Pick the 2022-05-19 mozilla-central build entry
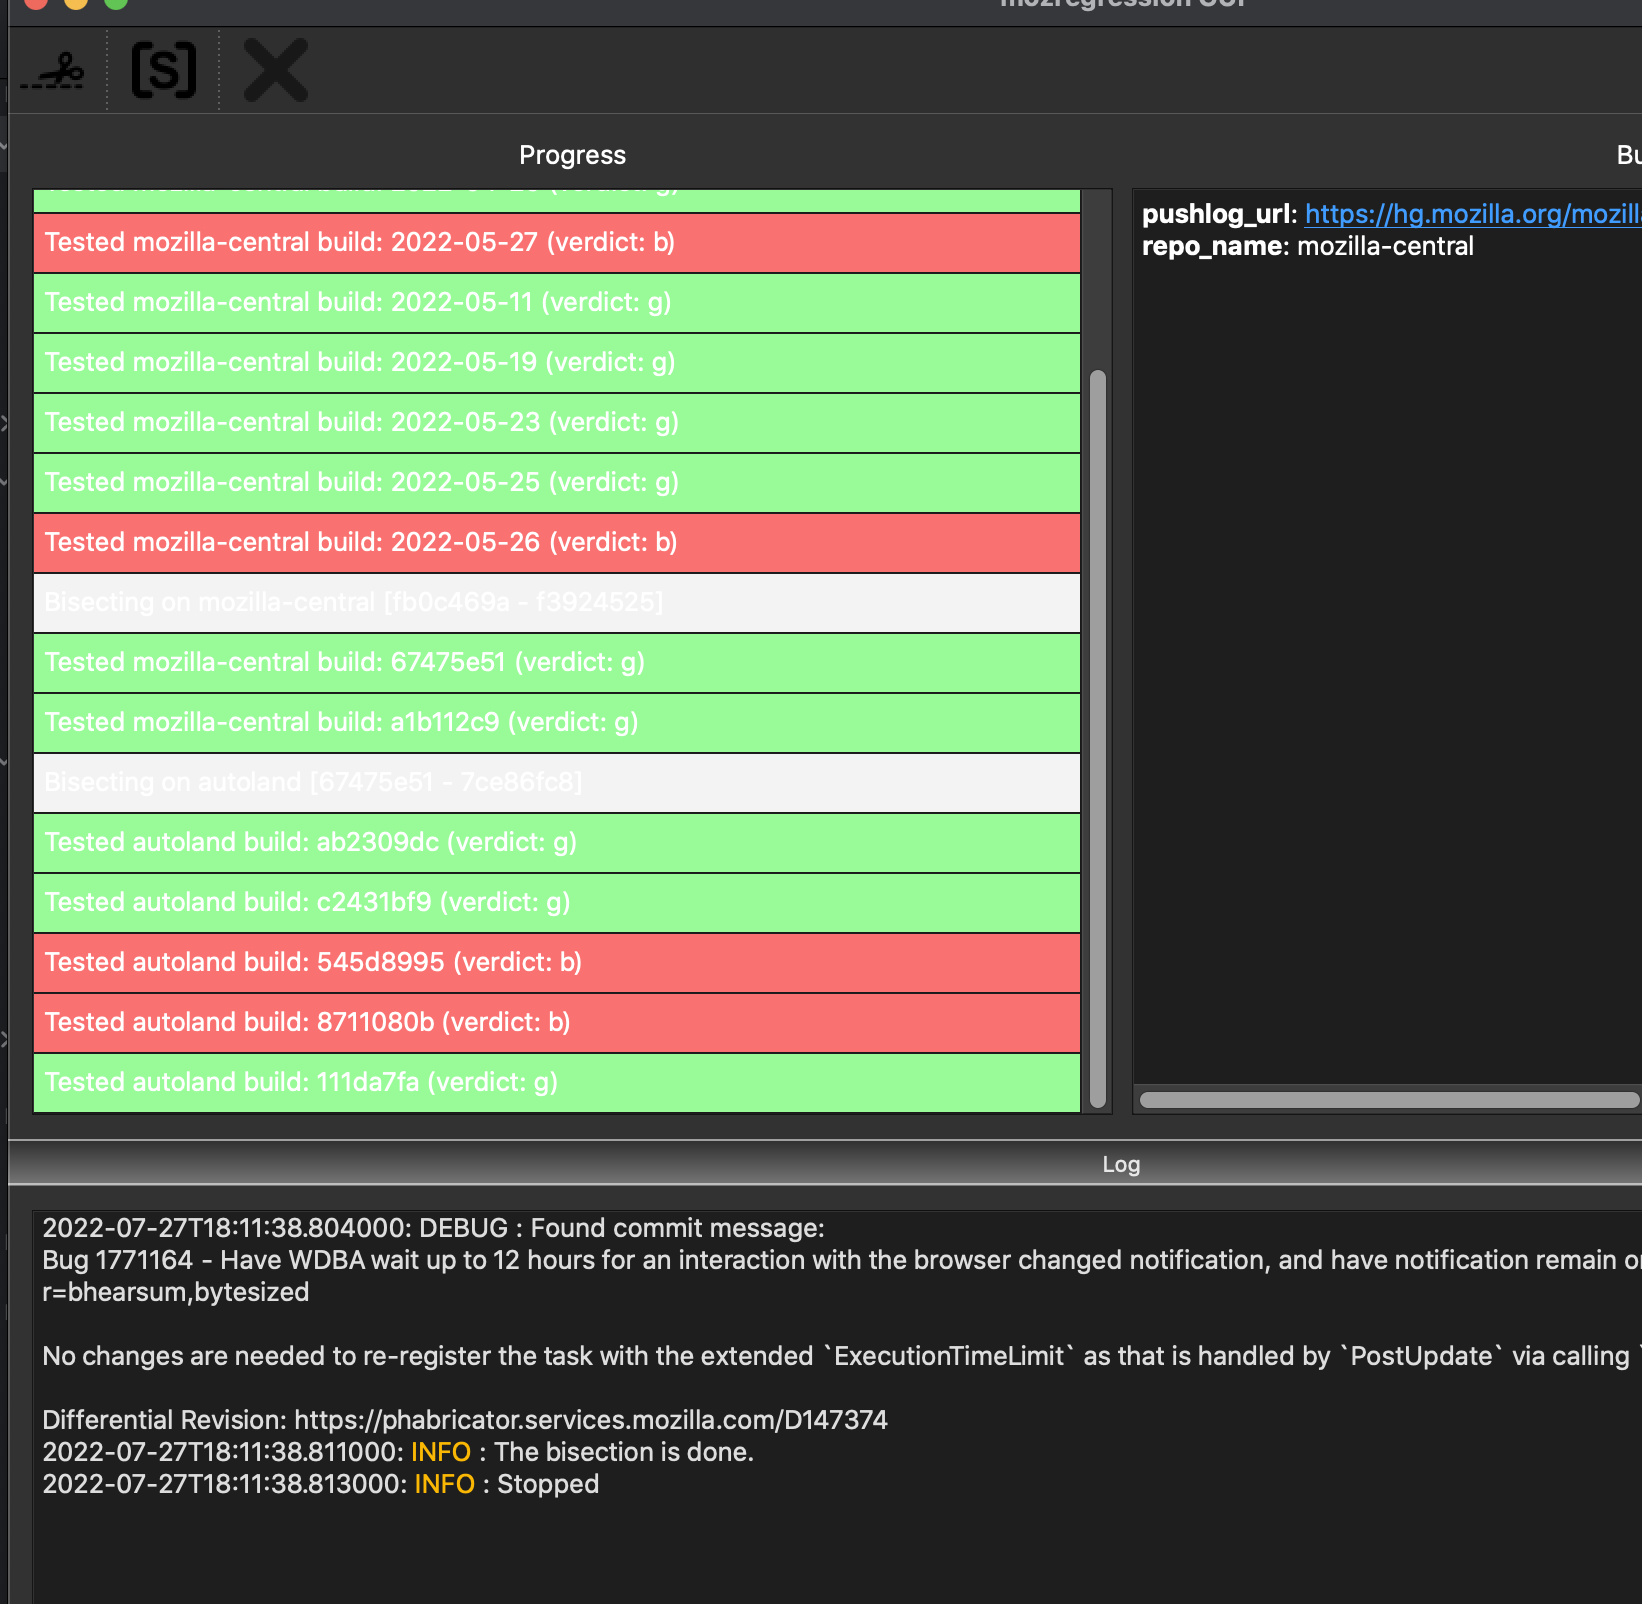The height and width of the screenshot is (1604, 1642). pos(556,363)
